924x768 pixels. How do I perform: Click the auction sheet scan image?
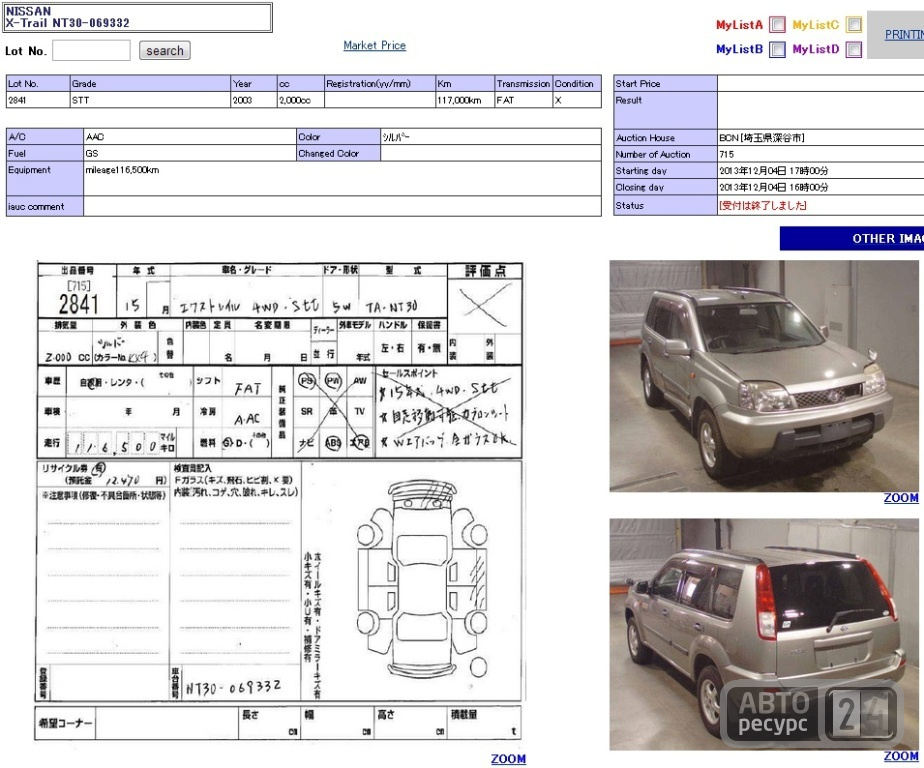click(279, 502)
